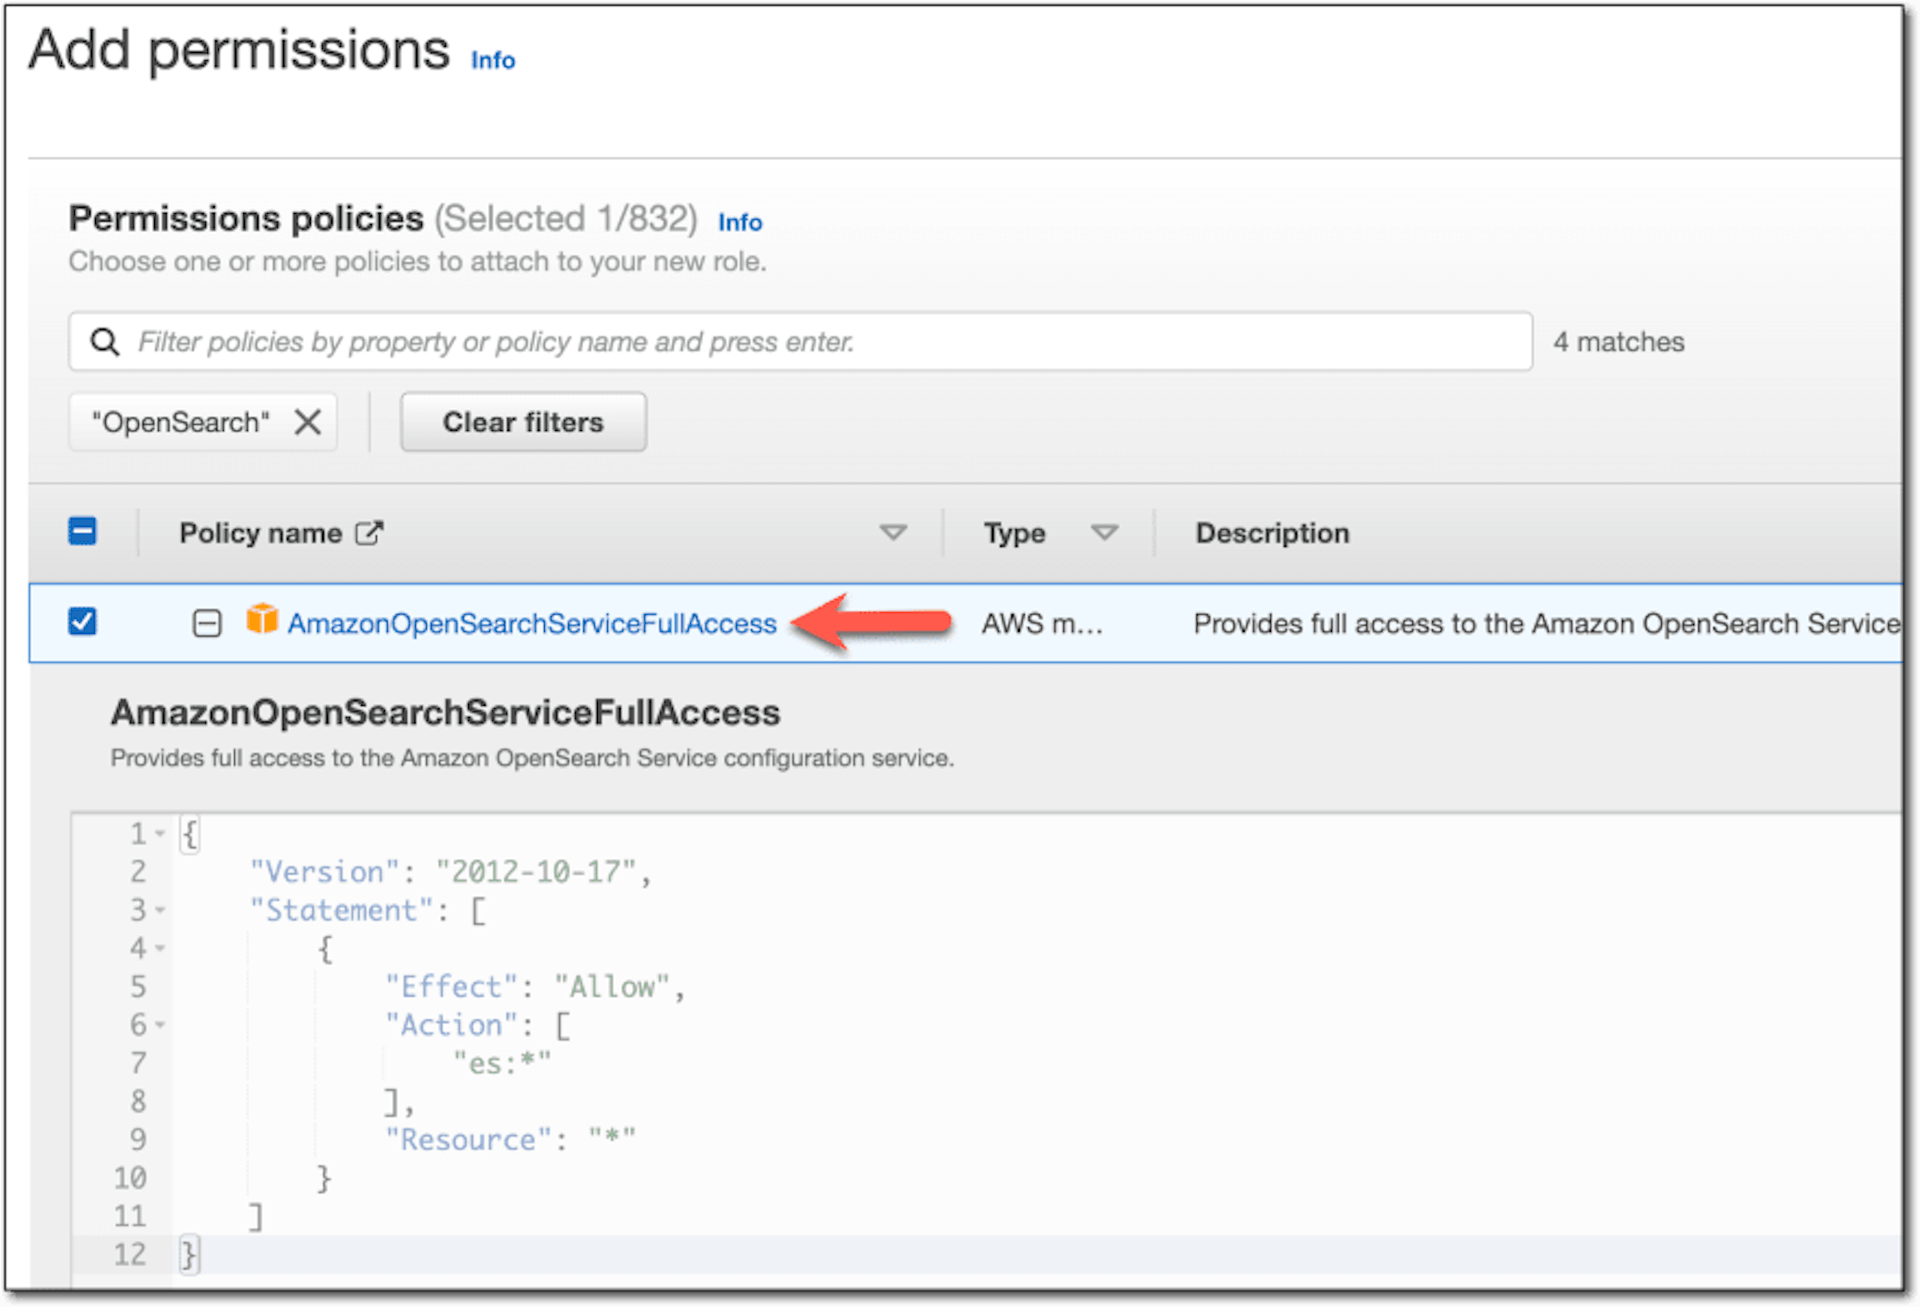Click the orange policy cube icon

(262, 620)
